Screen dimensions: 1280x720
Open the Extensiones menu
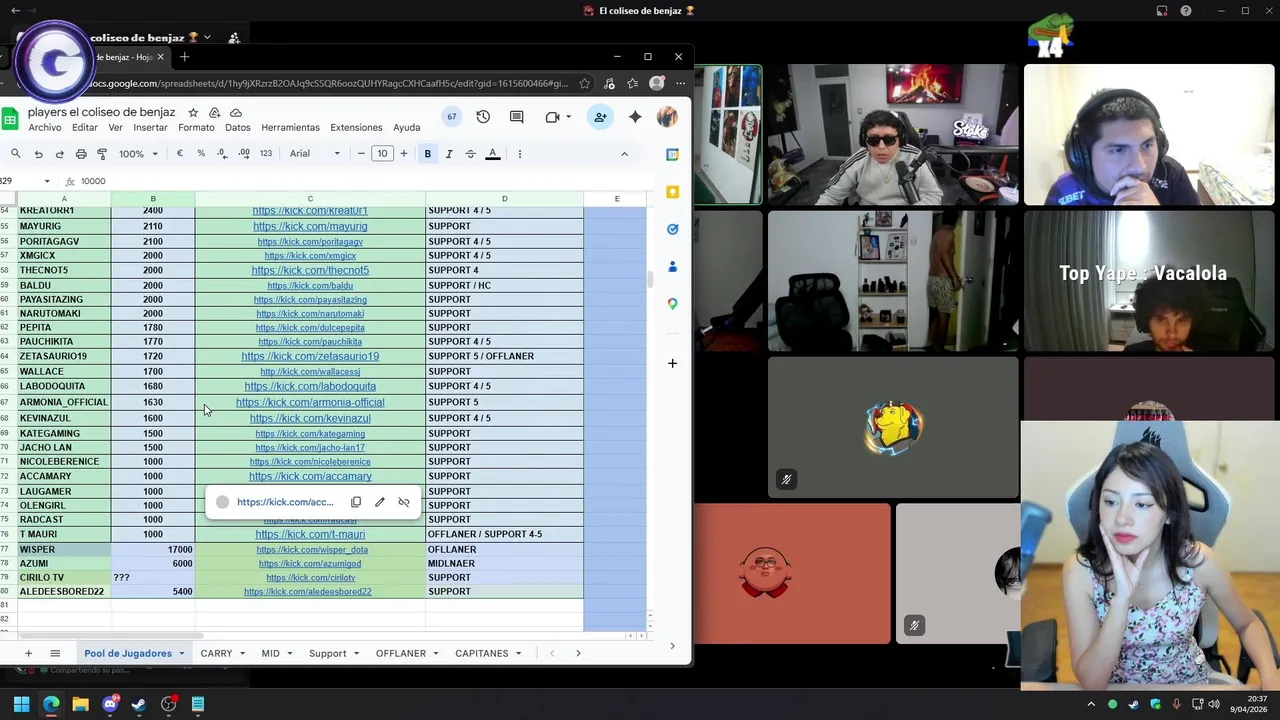[x=357, y=128]
